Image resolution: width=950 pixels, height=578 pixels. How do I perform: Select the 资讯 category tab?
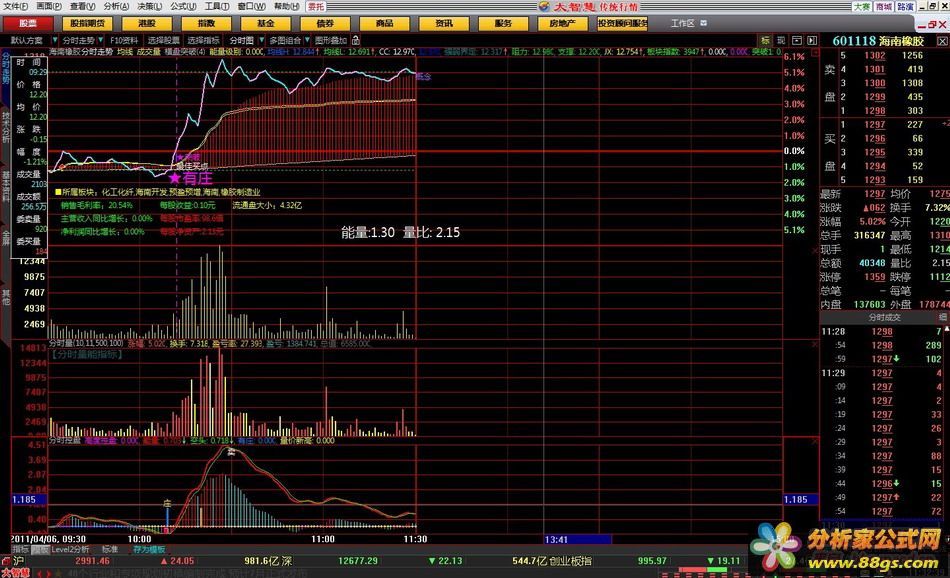click(443, 24)
